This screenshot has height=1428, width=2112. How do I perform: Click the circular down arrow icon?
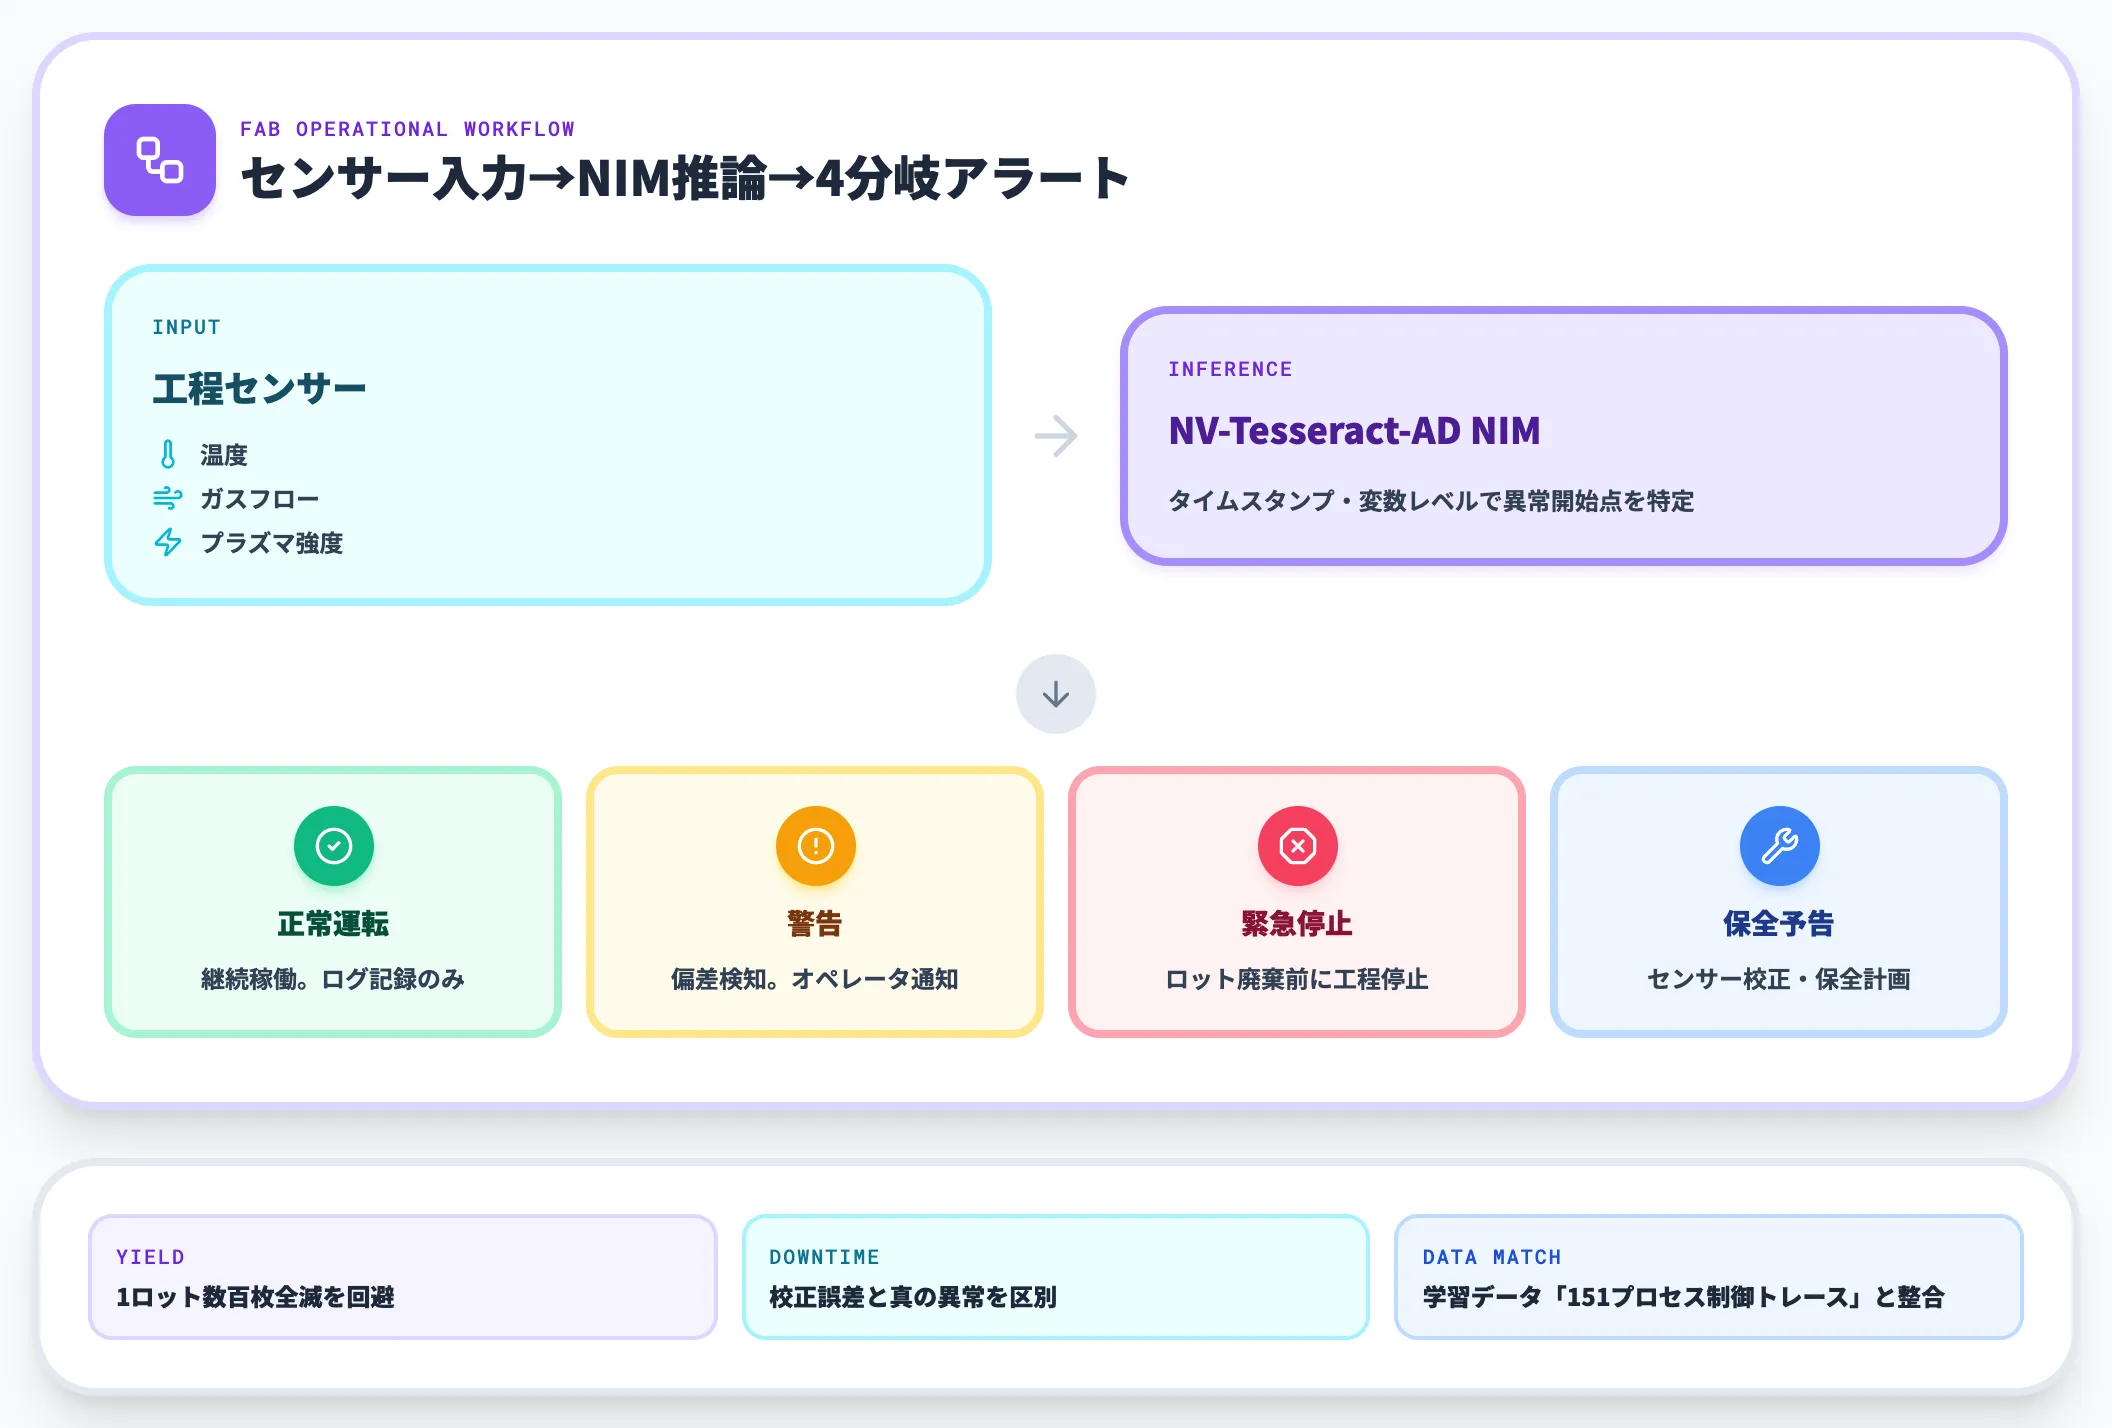(x=1056, y=694)
